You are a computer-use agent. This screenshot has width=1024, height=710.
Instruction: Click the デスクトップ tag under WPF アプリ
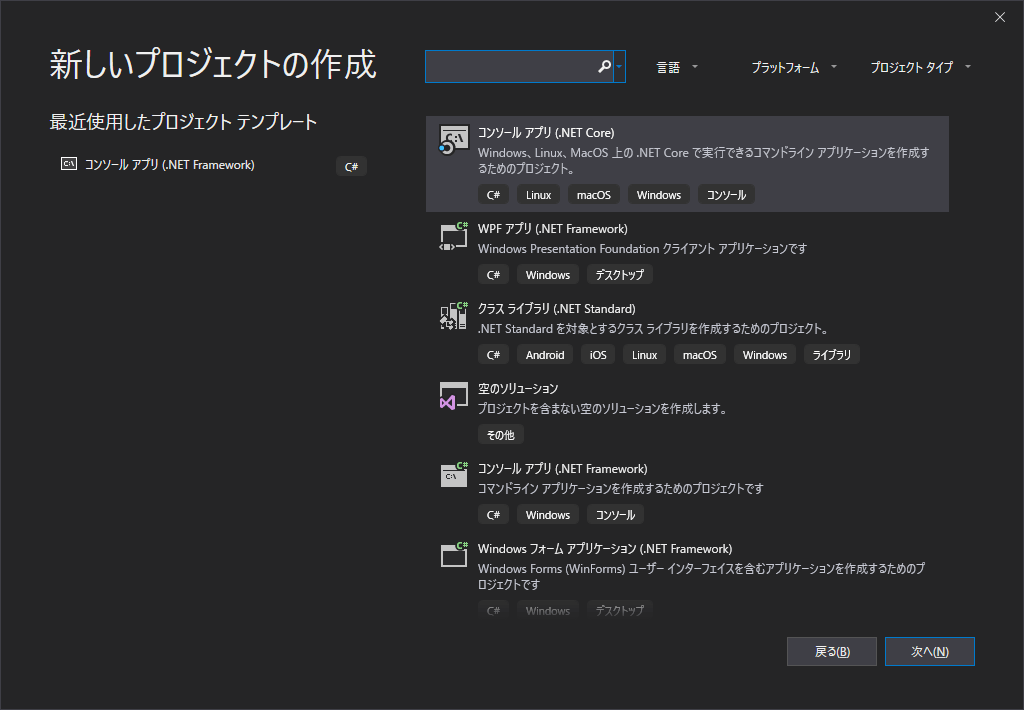(x=620, y=275)
